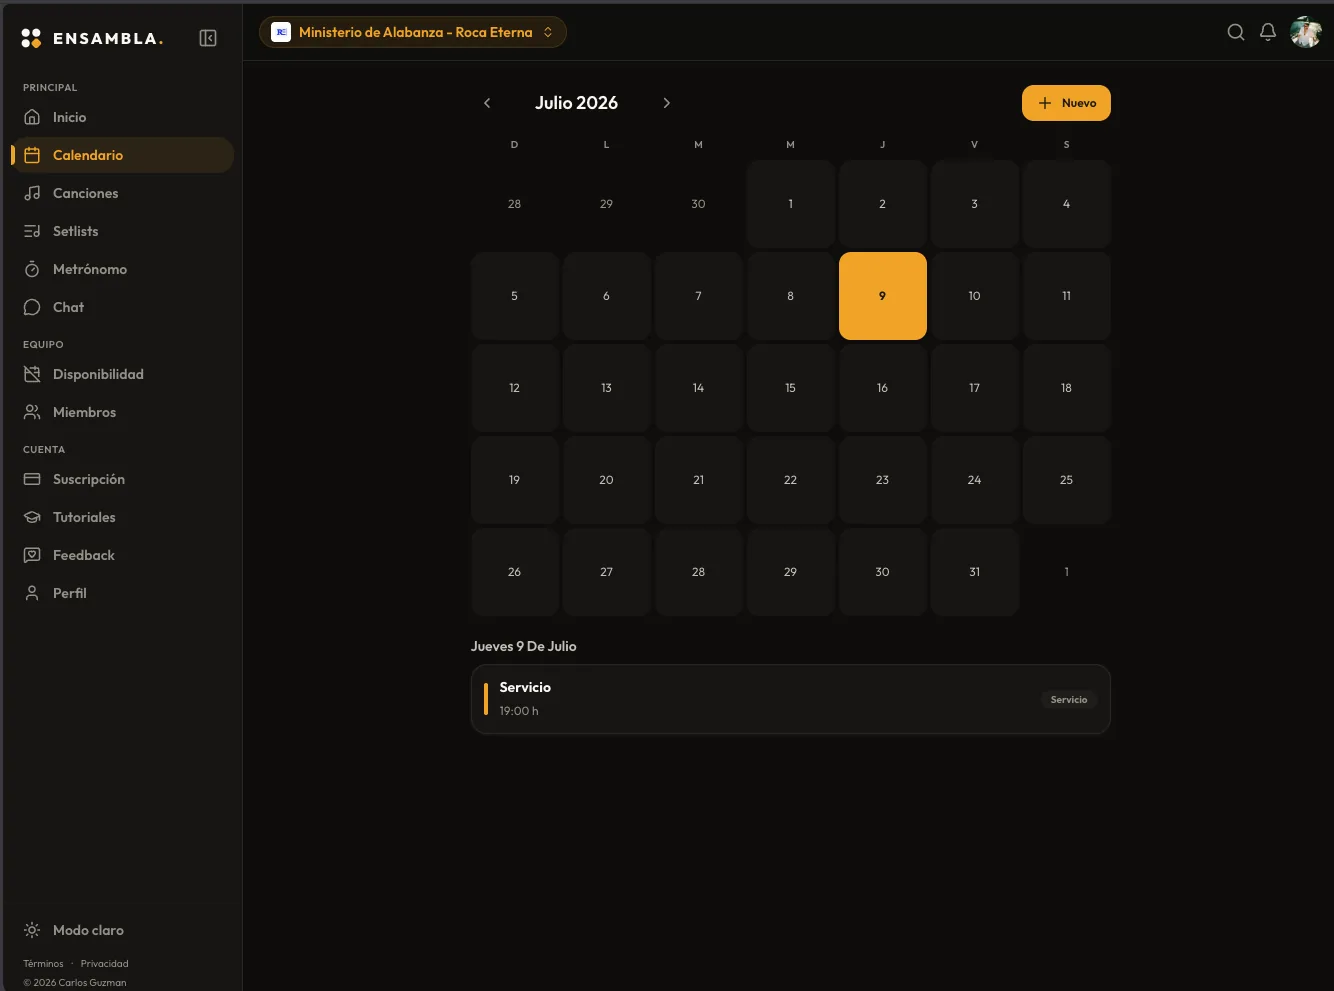
Task: Click the Servicio tag badge
Action: (1069, 700)
